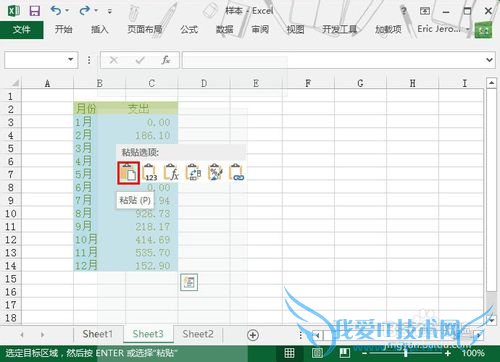The image size is (500, 362).
Task: Click the vertical scrollbar up arrow
Action: pyautogui.click(x=491, y=83)
